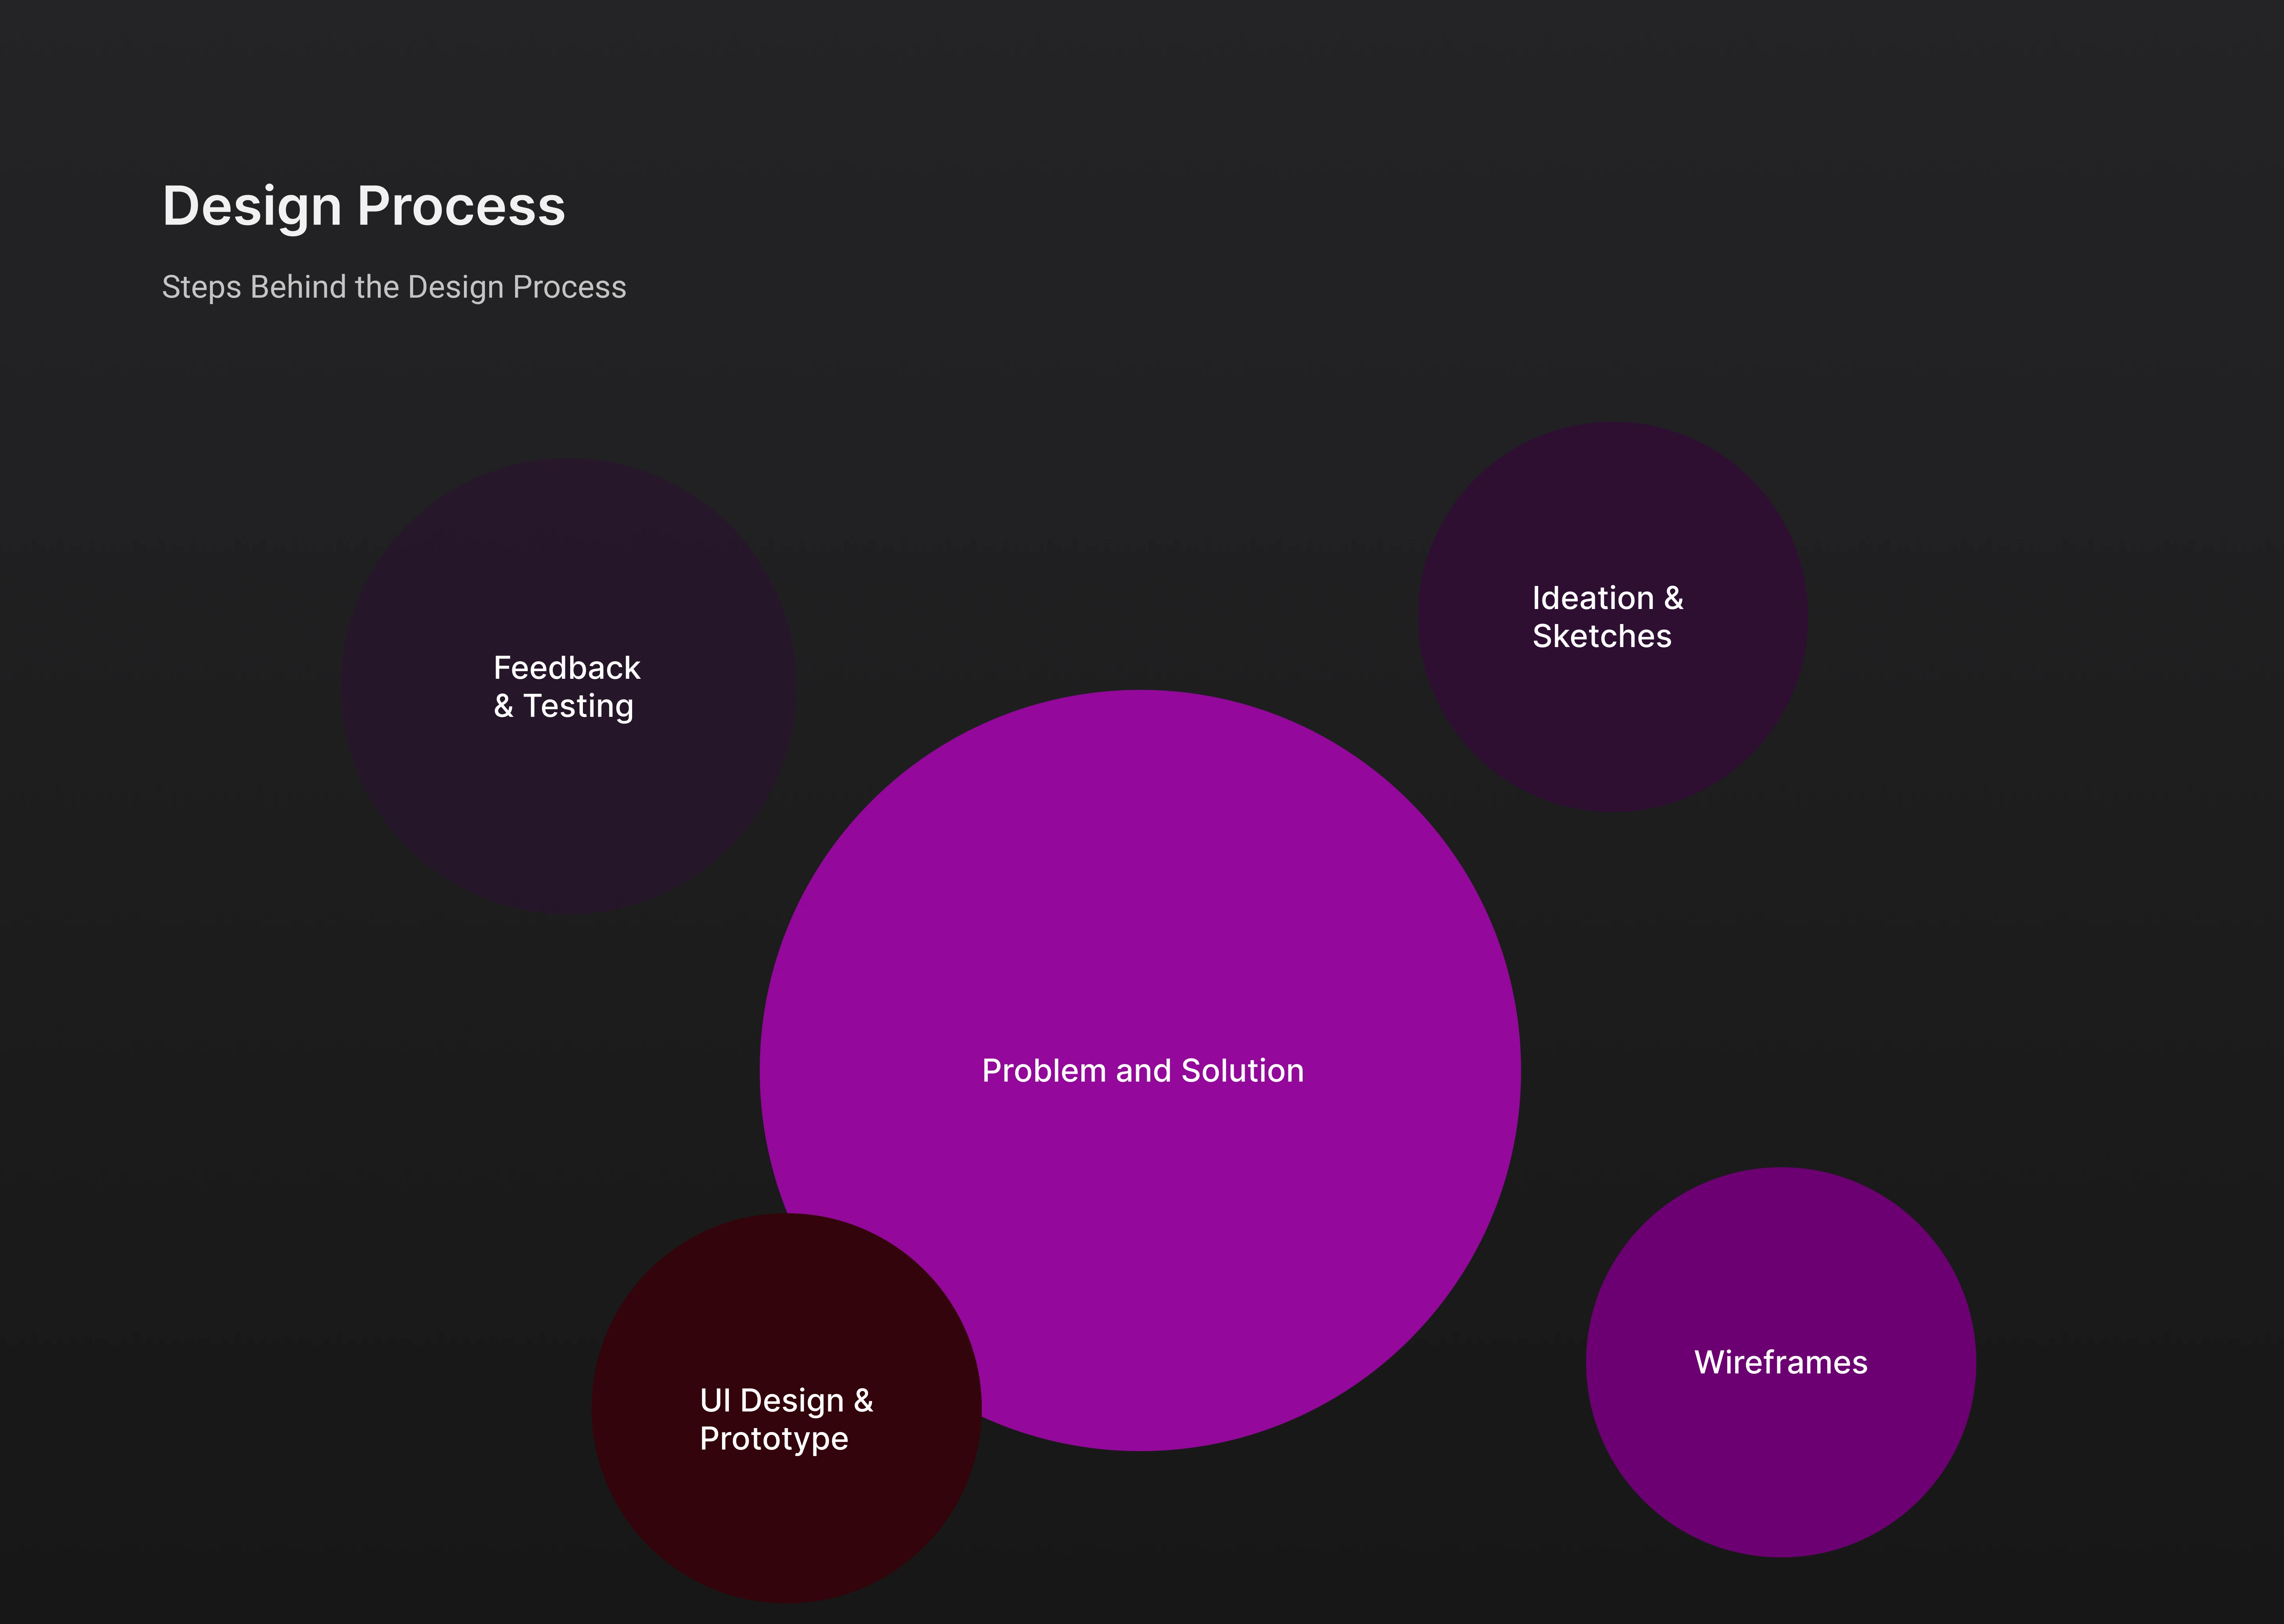The width and height of the screenshot is (2284, 1624).
Task: Click the word "Prototype" in the maroon circle
Action: (774, 1438)
